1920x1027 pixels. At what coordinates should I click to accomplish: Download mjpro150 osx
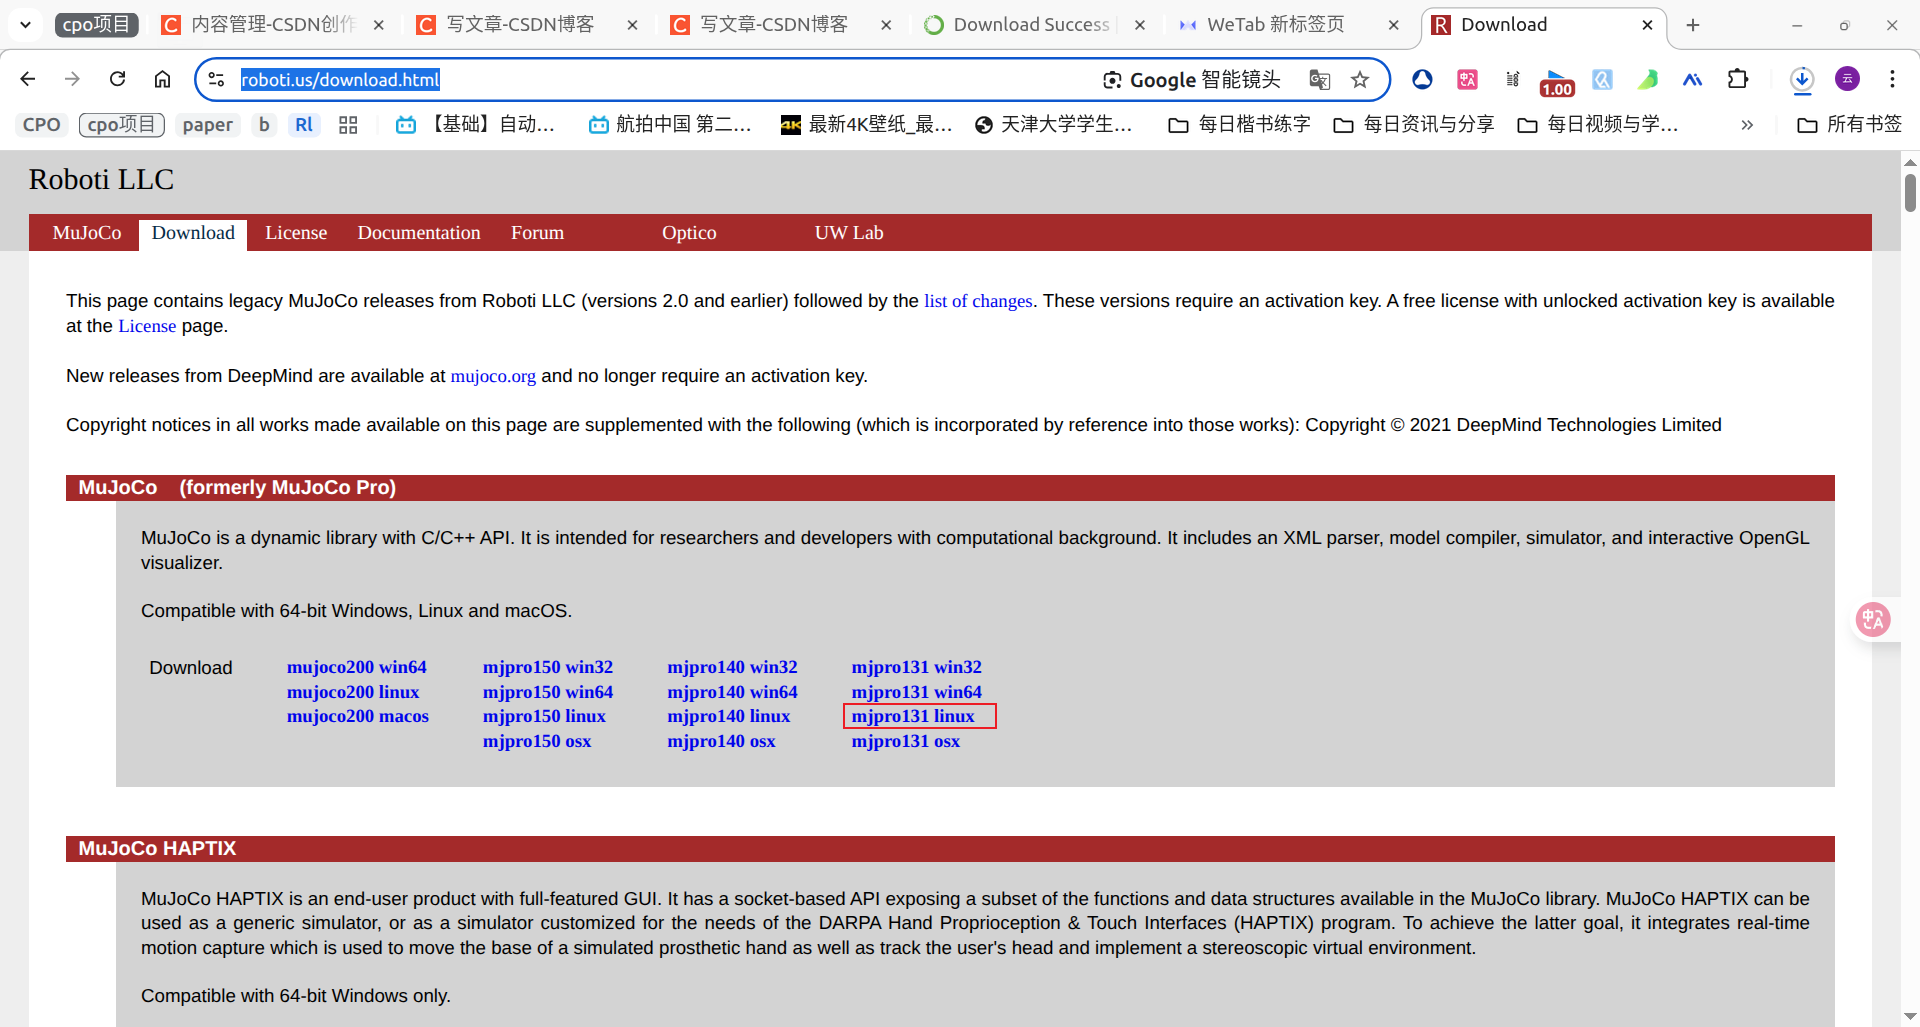click(x=537, y=741)
